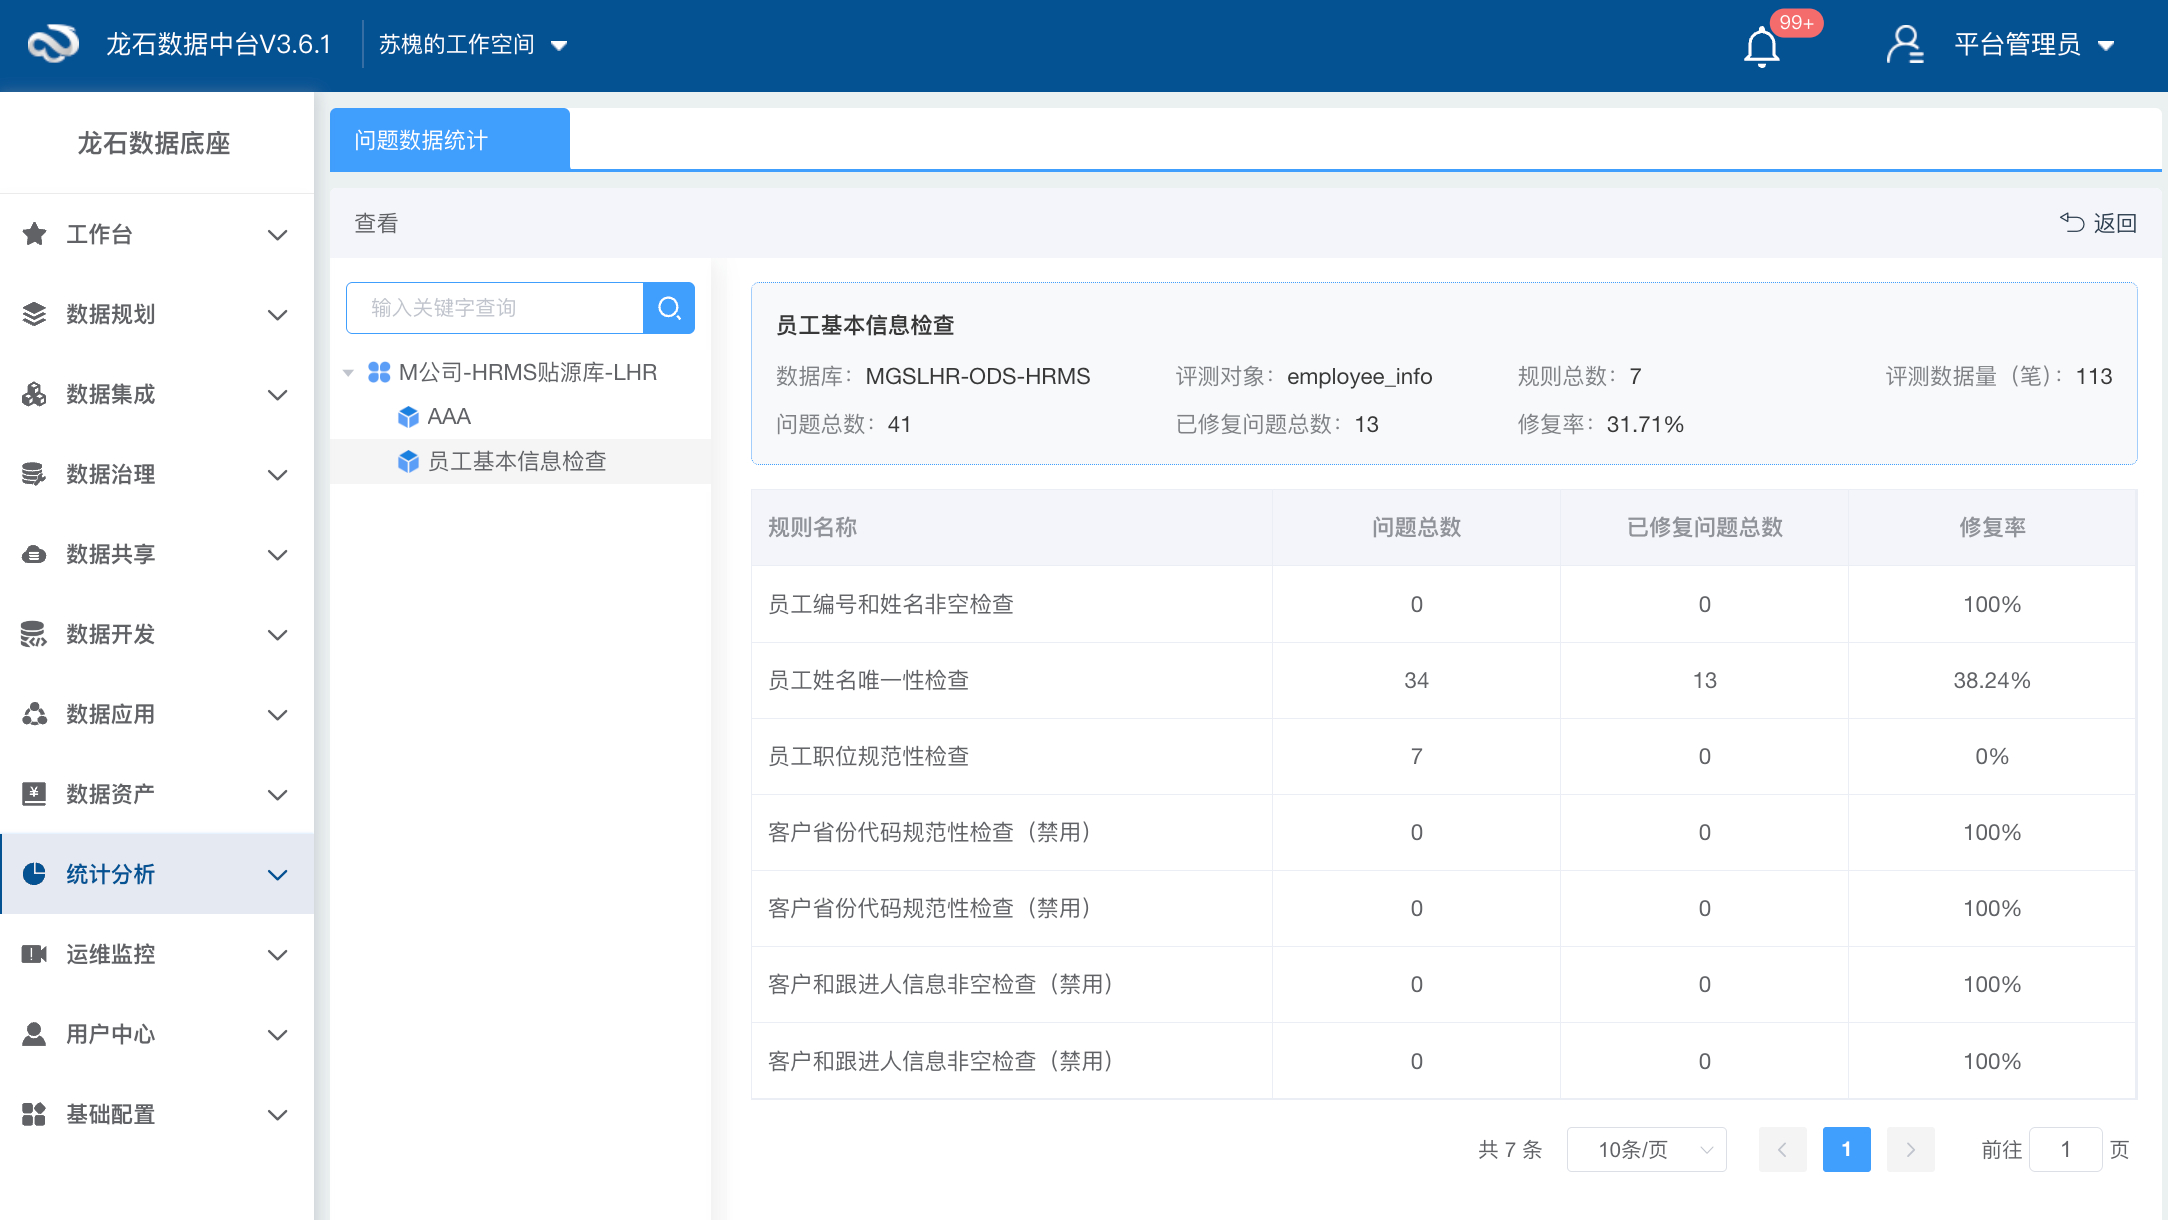Click the magnifier icon to search keywords
Image resolution: width=2168 pixels, height=1220 pixels.
click(668, 308)
